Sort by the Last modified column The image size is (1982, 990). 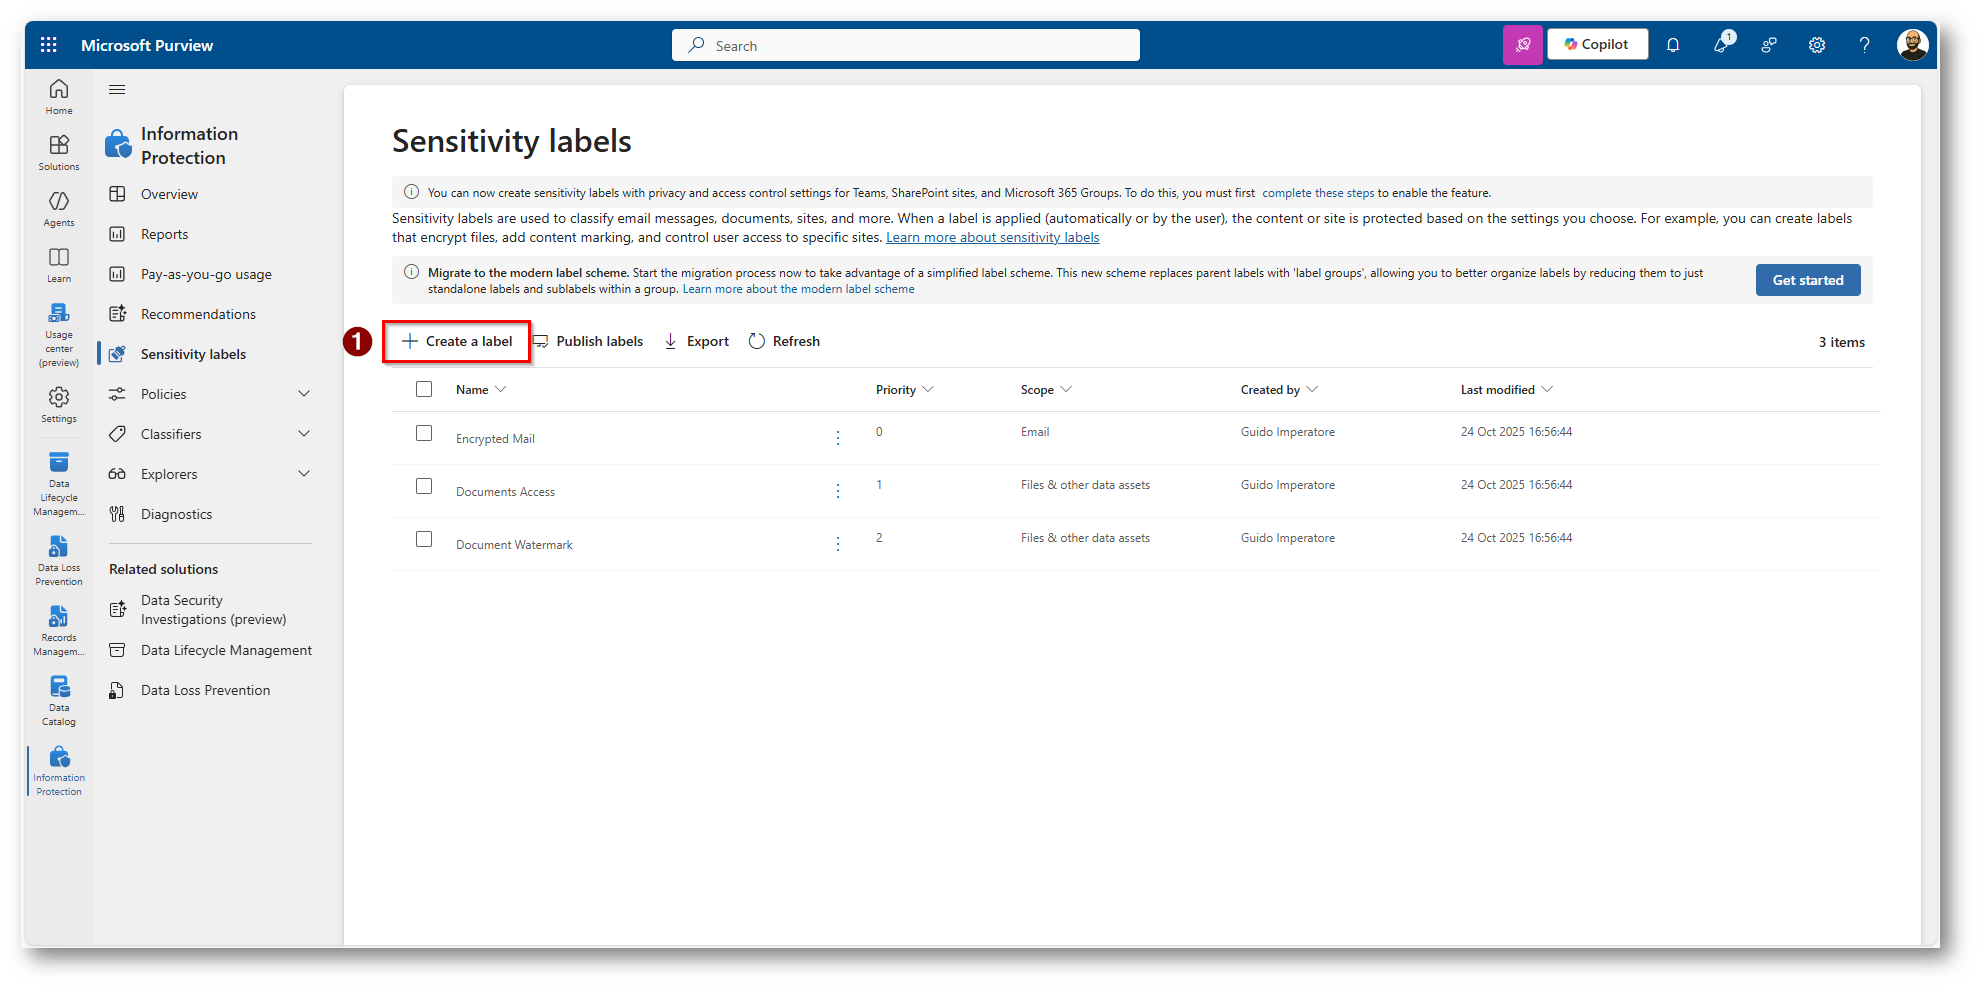point(1506,390)
